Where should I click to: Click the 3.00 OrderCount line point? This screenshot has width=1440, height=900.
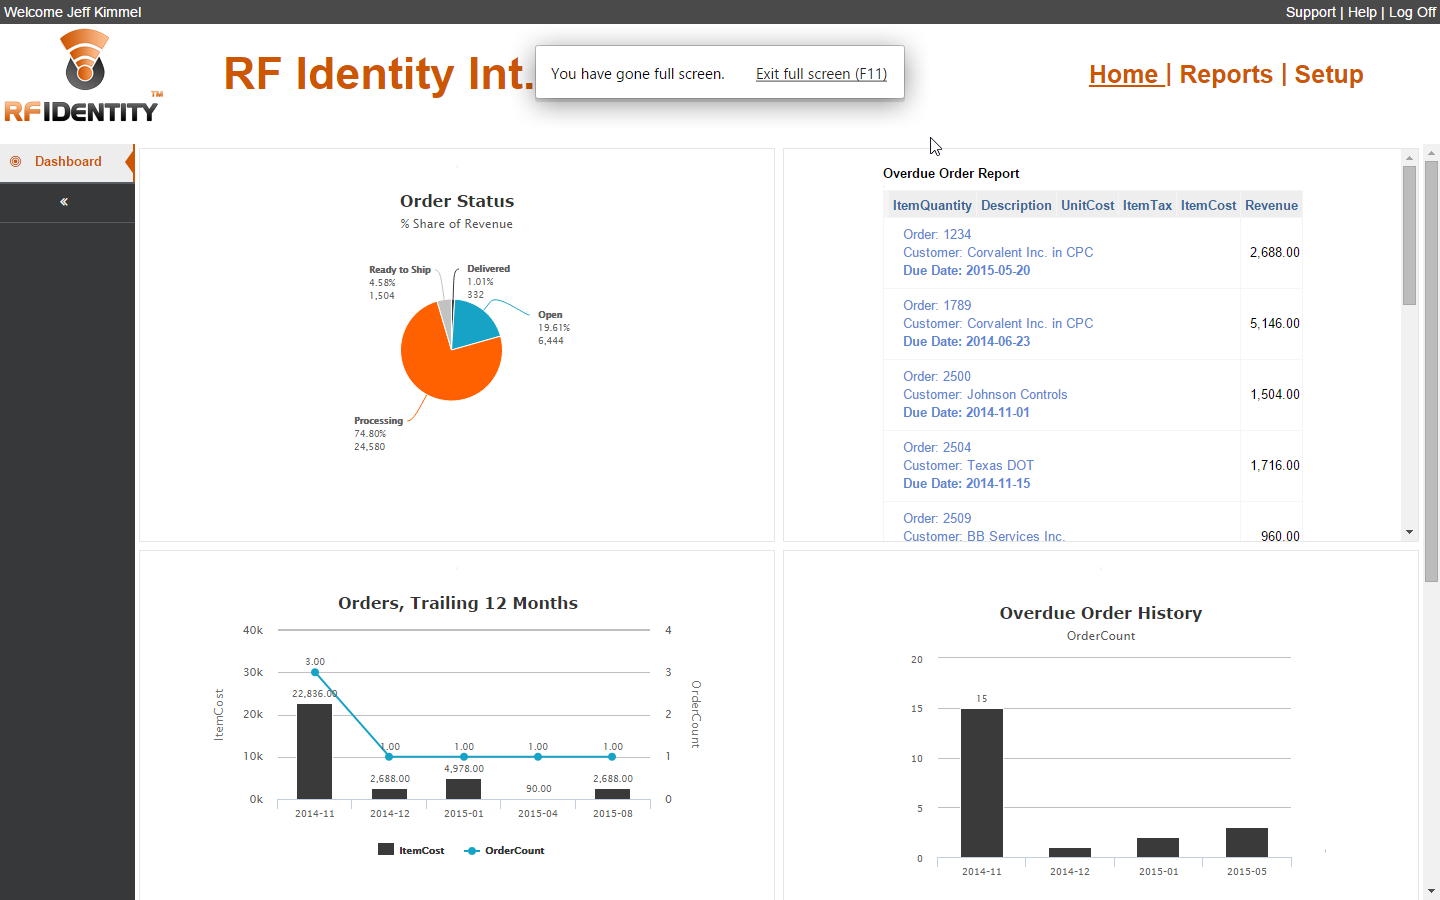coord(315,672)
